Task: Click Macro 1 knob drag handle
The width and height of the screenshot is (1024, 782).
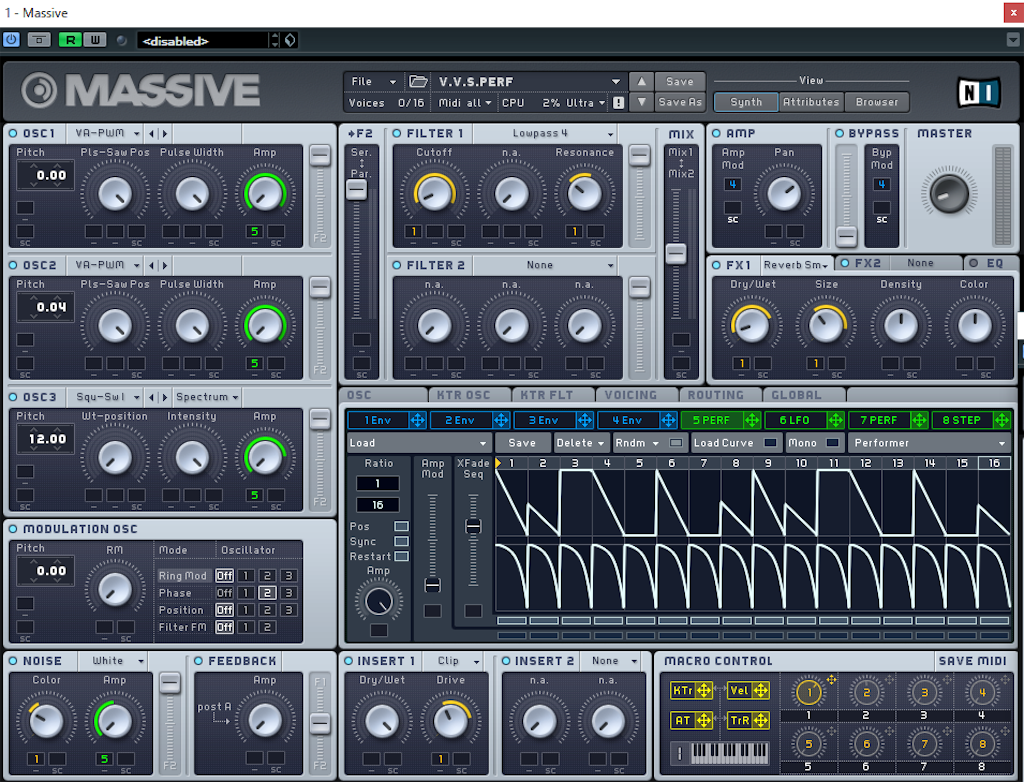Action: coord(831,679)
